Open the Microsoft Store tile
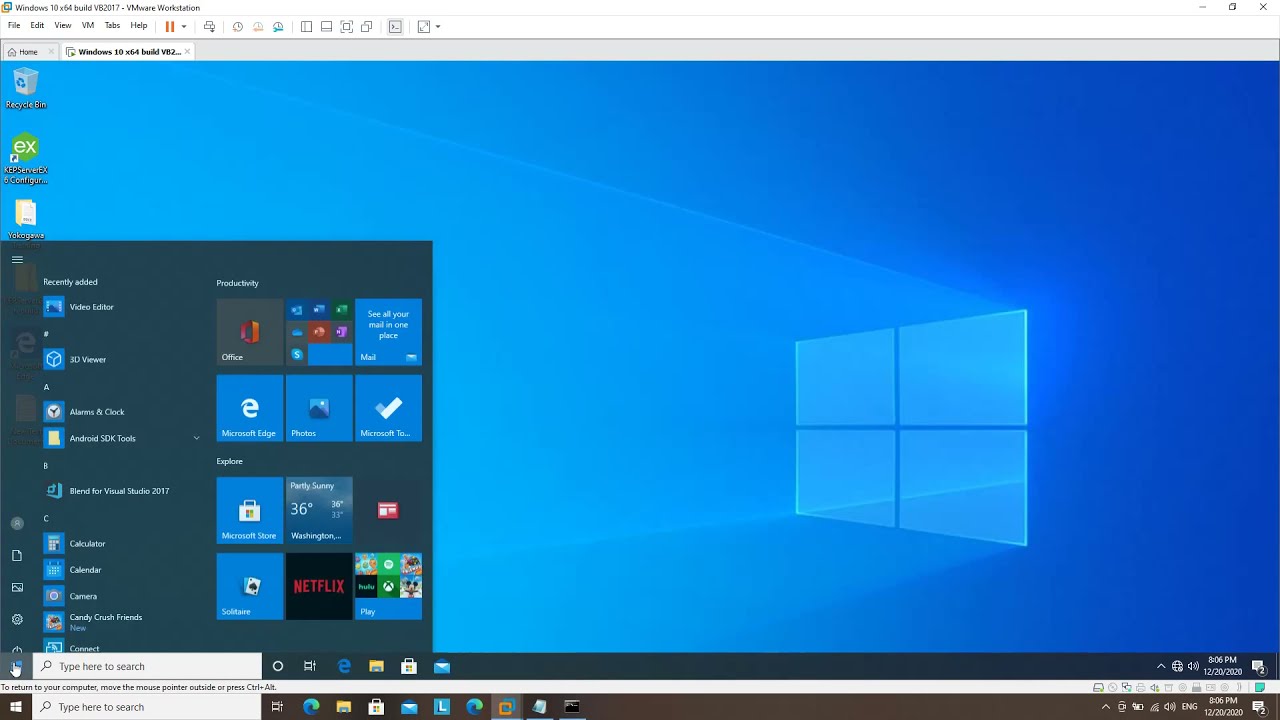This screenshot has width=1280, height=720. [250, 510]
